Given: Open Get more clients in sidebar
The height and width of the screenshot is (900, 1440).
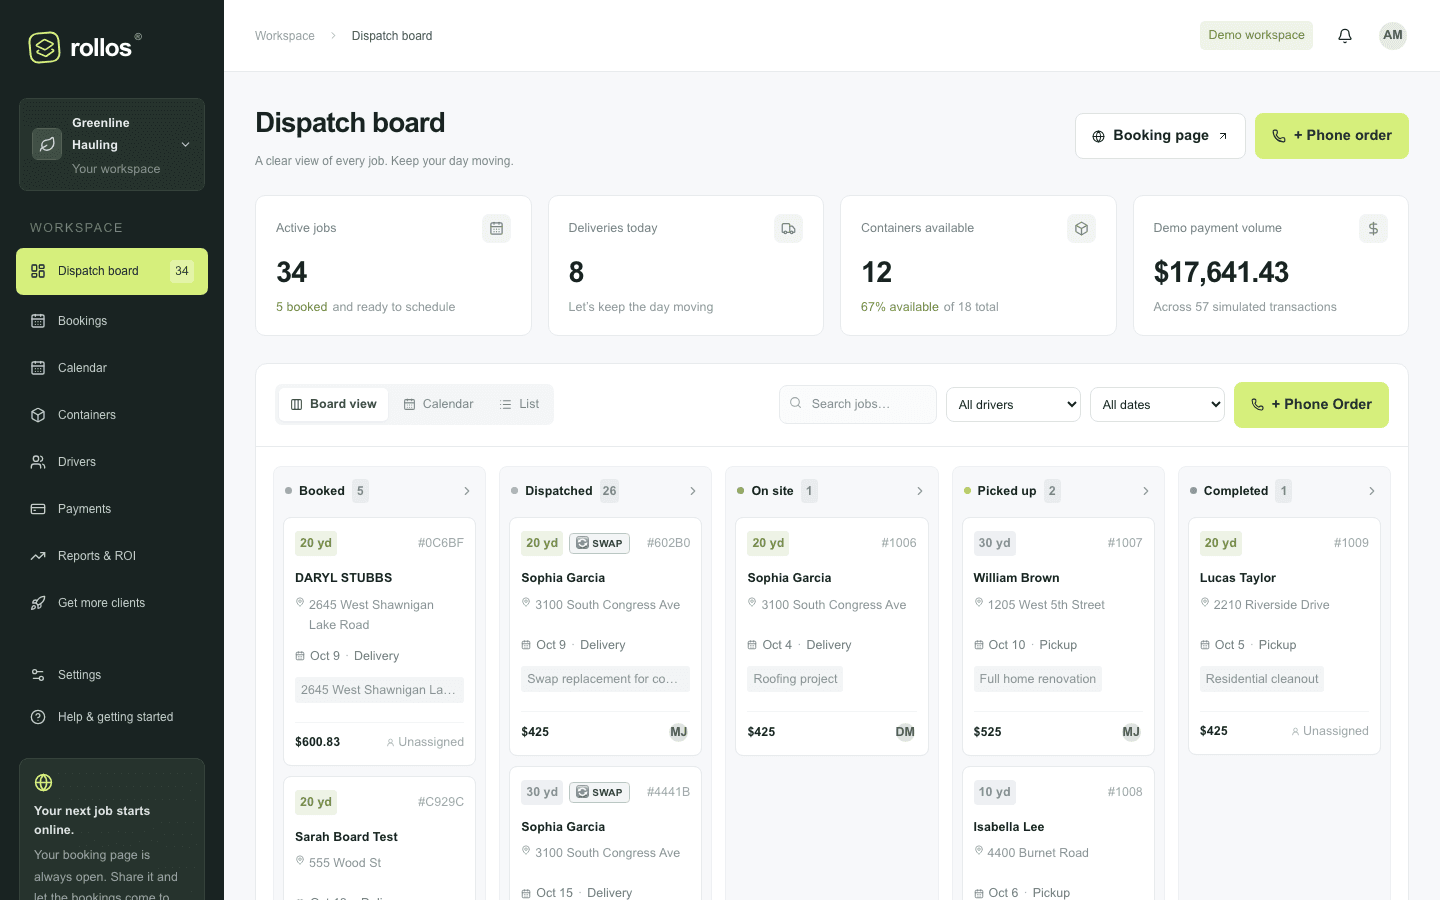Looking at the screenshot, I should (x=112, y=603).
